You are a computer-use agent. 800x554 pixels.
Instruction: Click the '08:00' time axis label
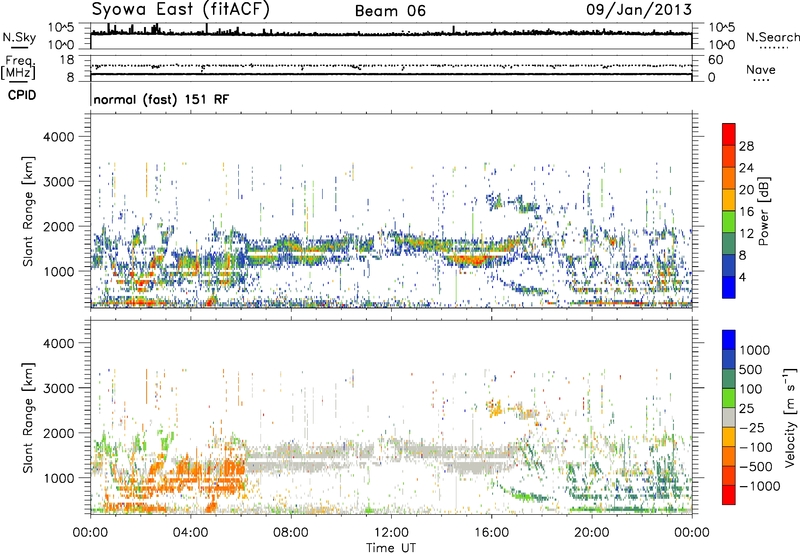click(x=291, y=533)
